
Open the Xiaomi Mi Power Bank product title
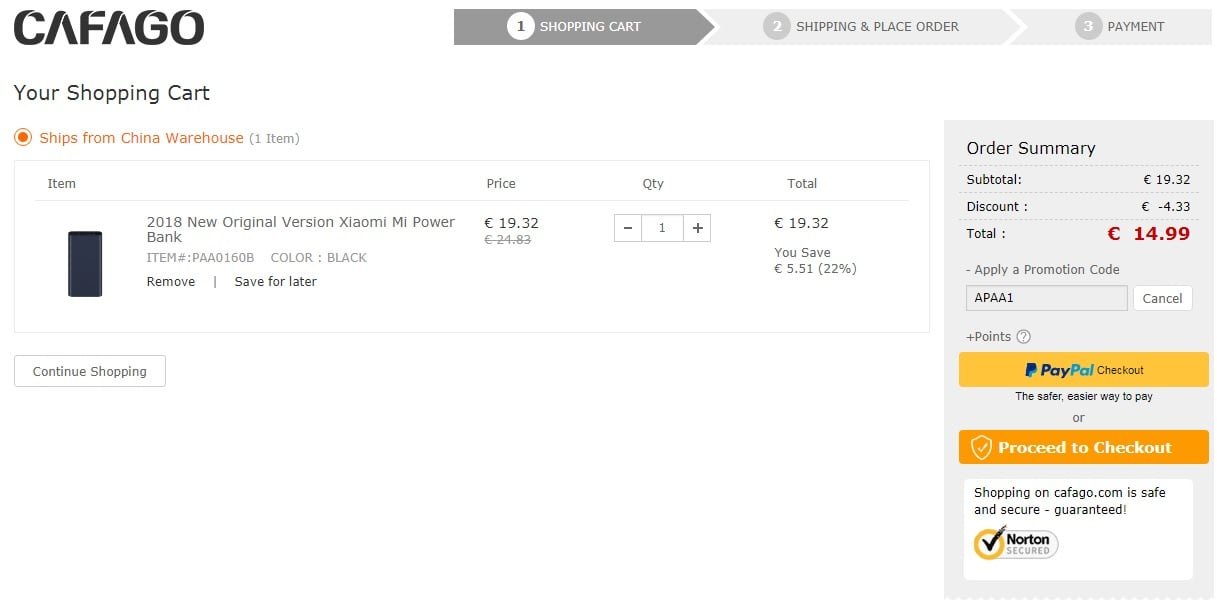tap(300, 229)
